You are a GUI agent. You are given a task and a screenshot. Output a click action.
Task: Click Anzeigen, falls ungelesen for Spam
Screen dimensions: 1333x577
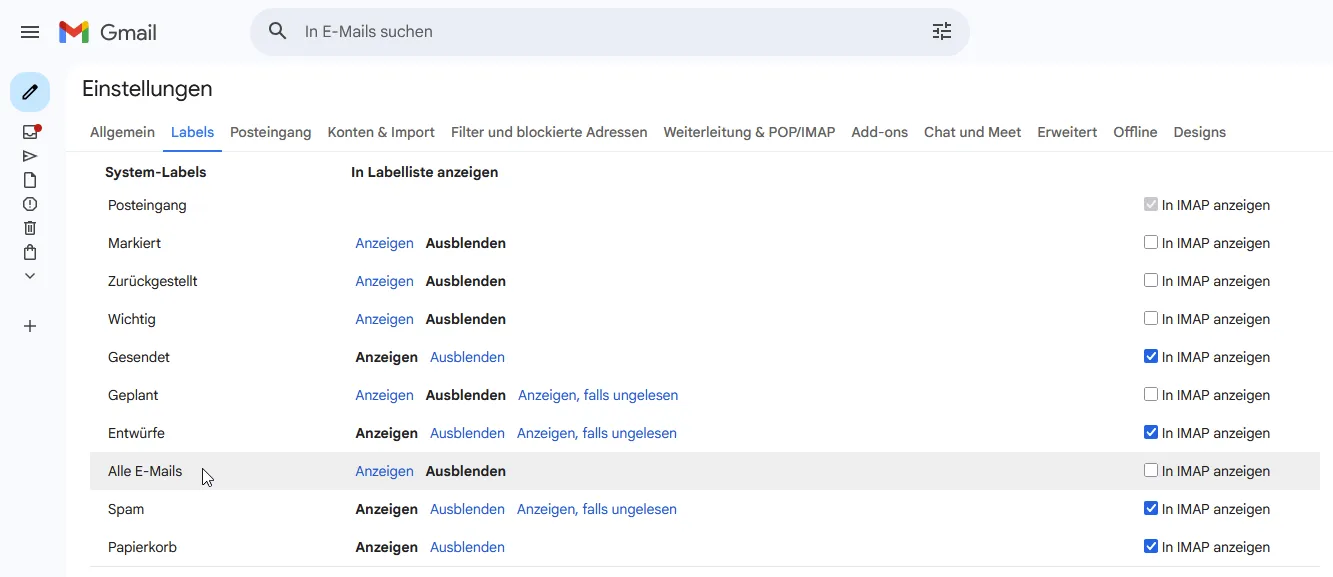pyautogui.click(x=596, y=509)
